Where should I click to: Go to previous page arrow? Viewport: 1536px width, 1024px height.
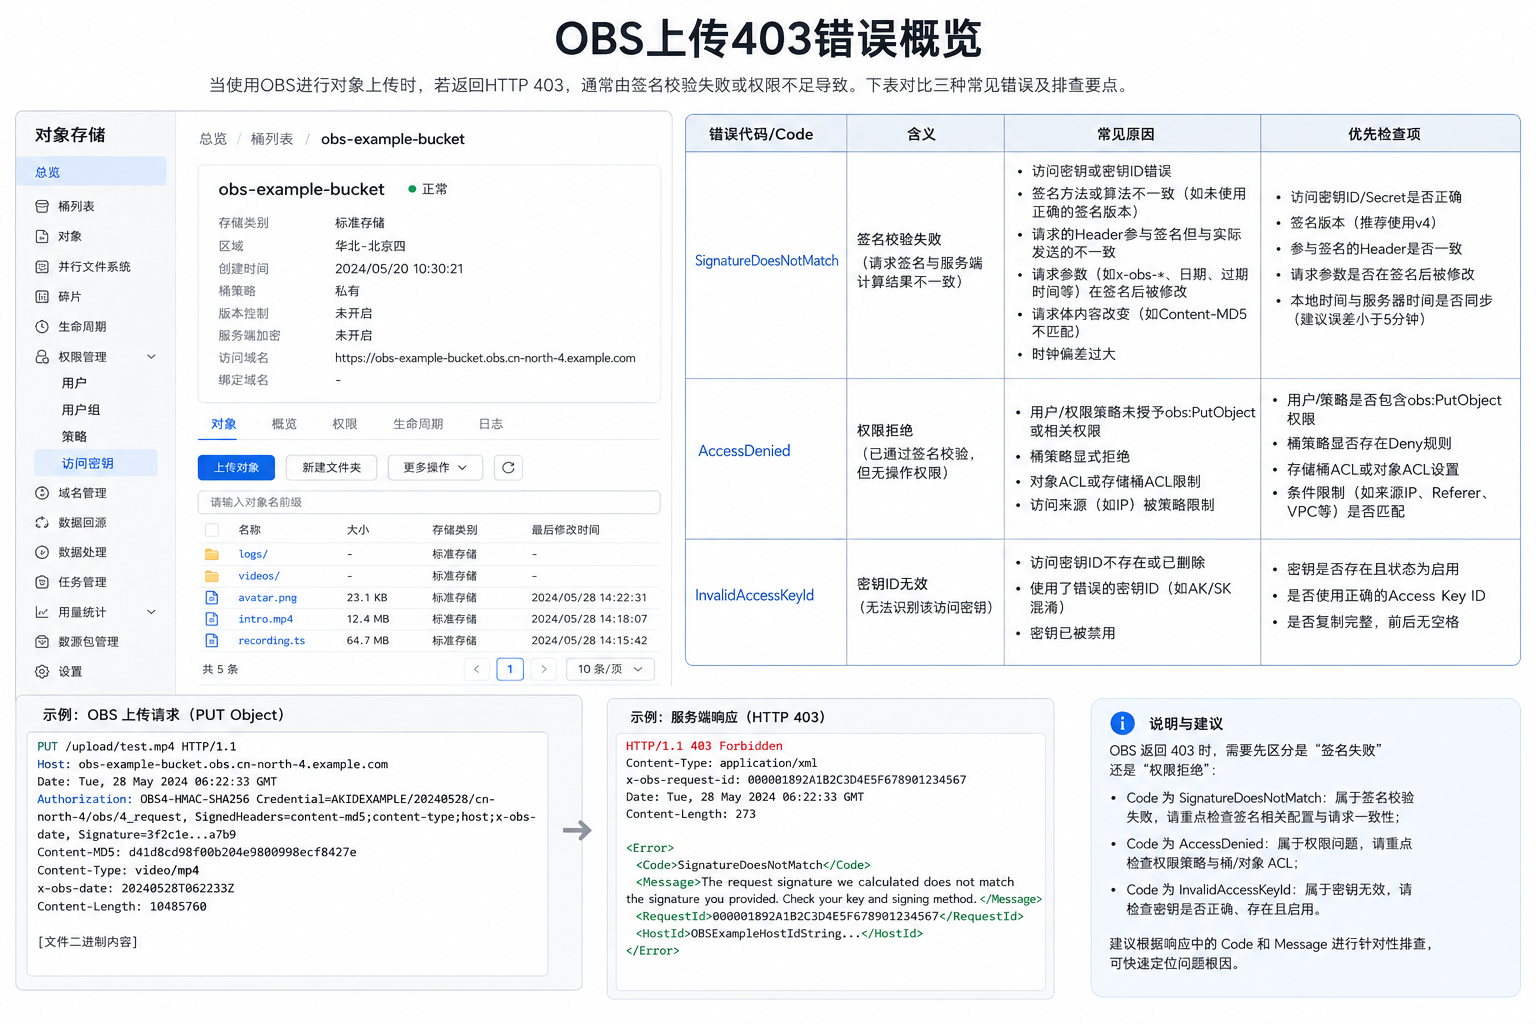click(477, 669)
